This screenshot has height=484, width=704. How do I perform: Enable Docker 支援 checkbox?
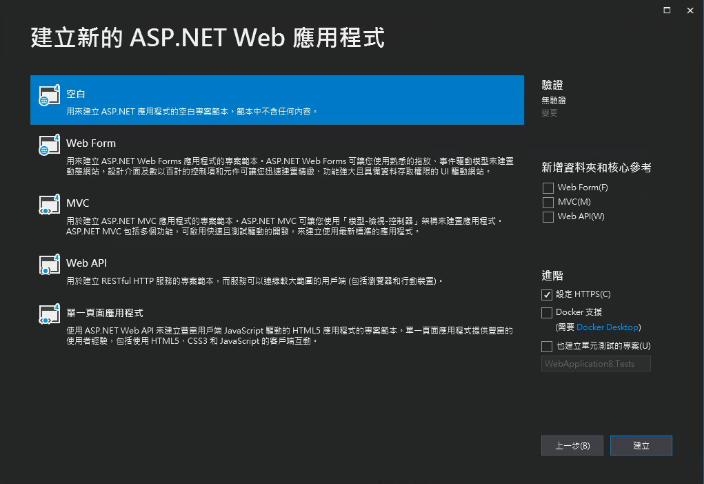tap(546, 312)
